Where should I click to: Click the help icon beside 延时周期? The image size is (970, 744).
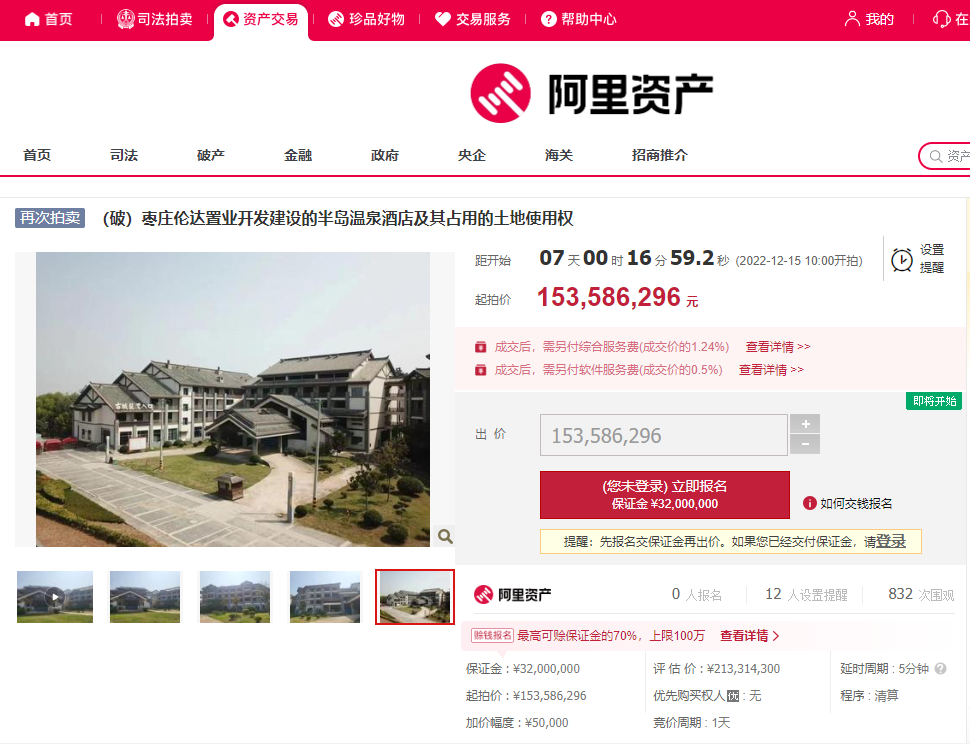coord(940,669)
